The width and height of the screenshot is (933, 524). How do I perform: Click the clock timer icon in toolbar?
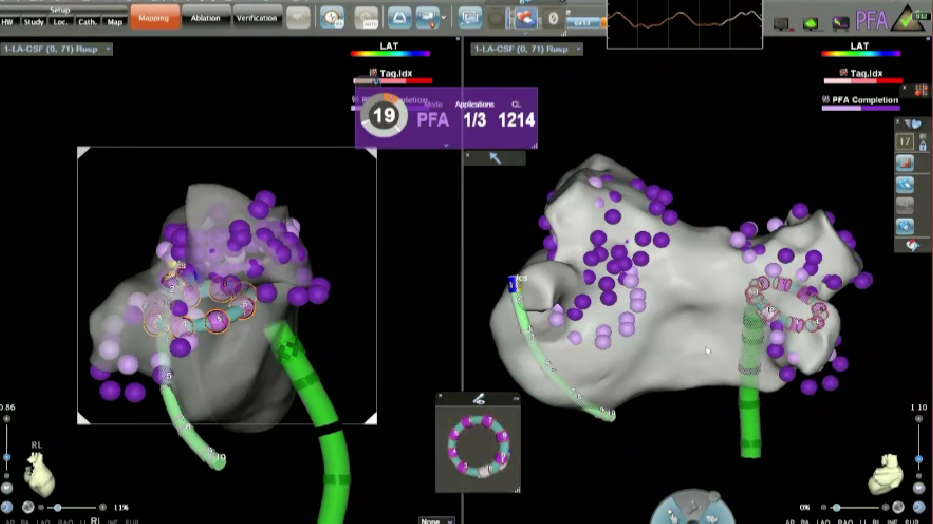(x=332, y=17)
